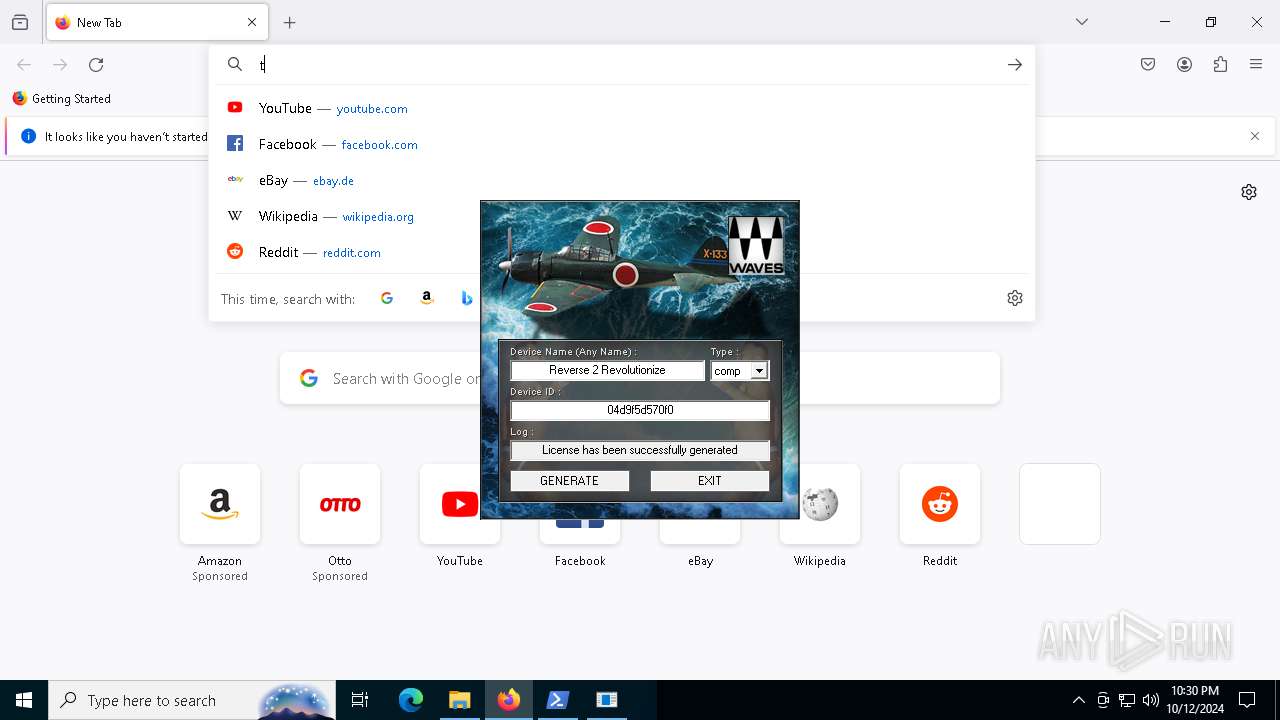Open a new tab with plus button

tap(290, 22)
